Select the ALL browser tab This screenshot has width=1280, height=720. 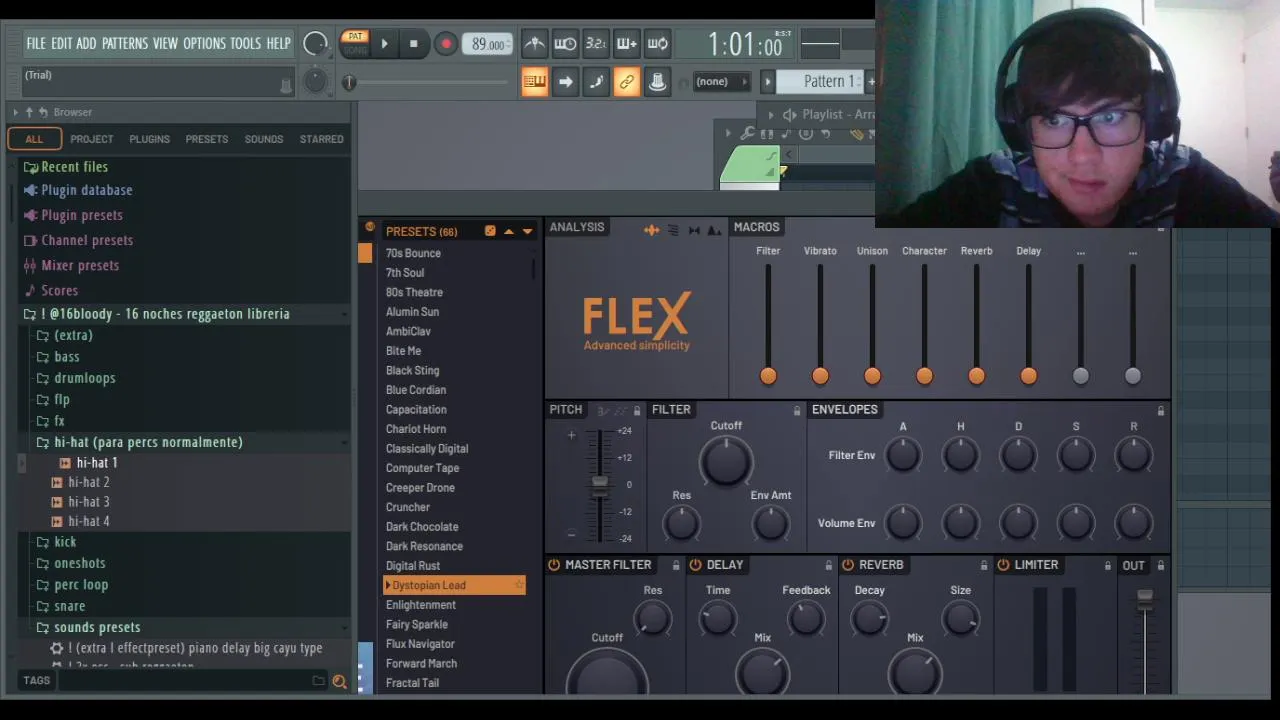(34, 139)
